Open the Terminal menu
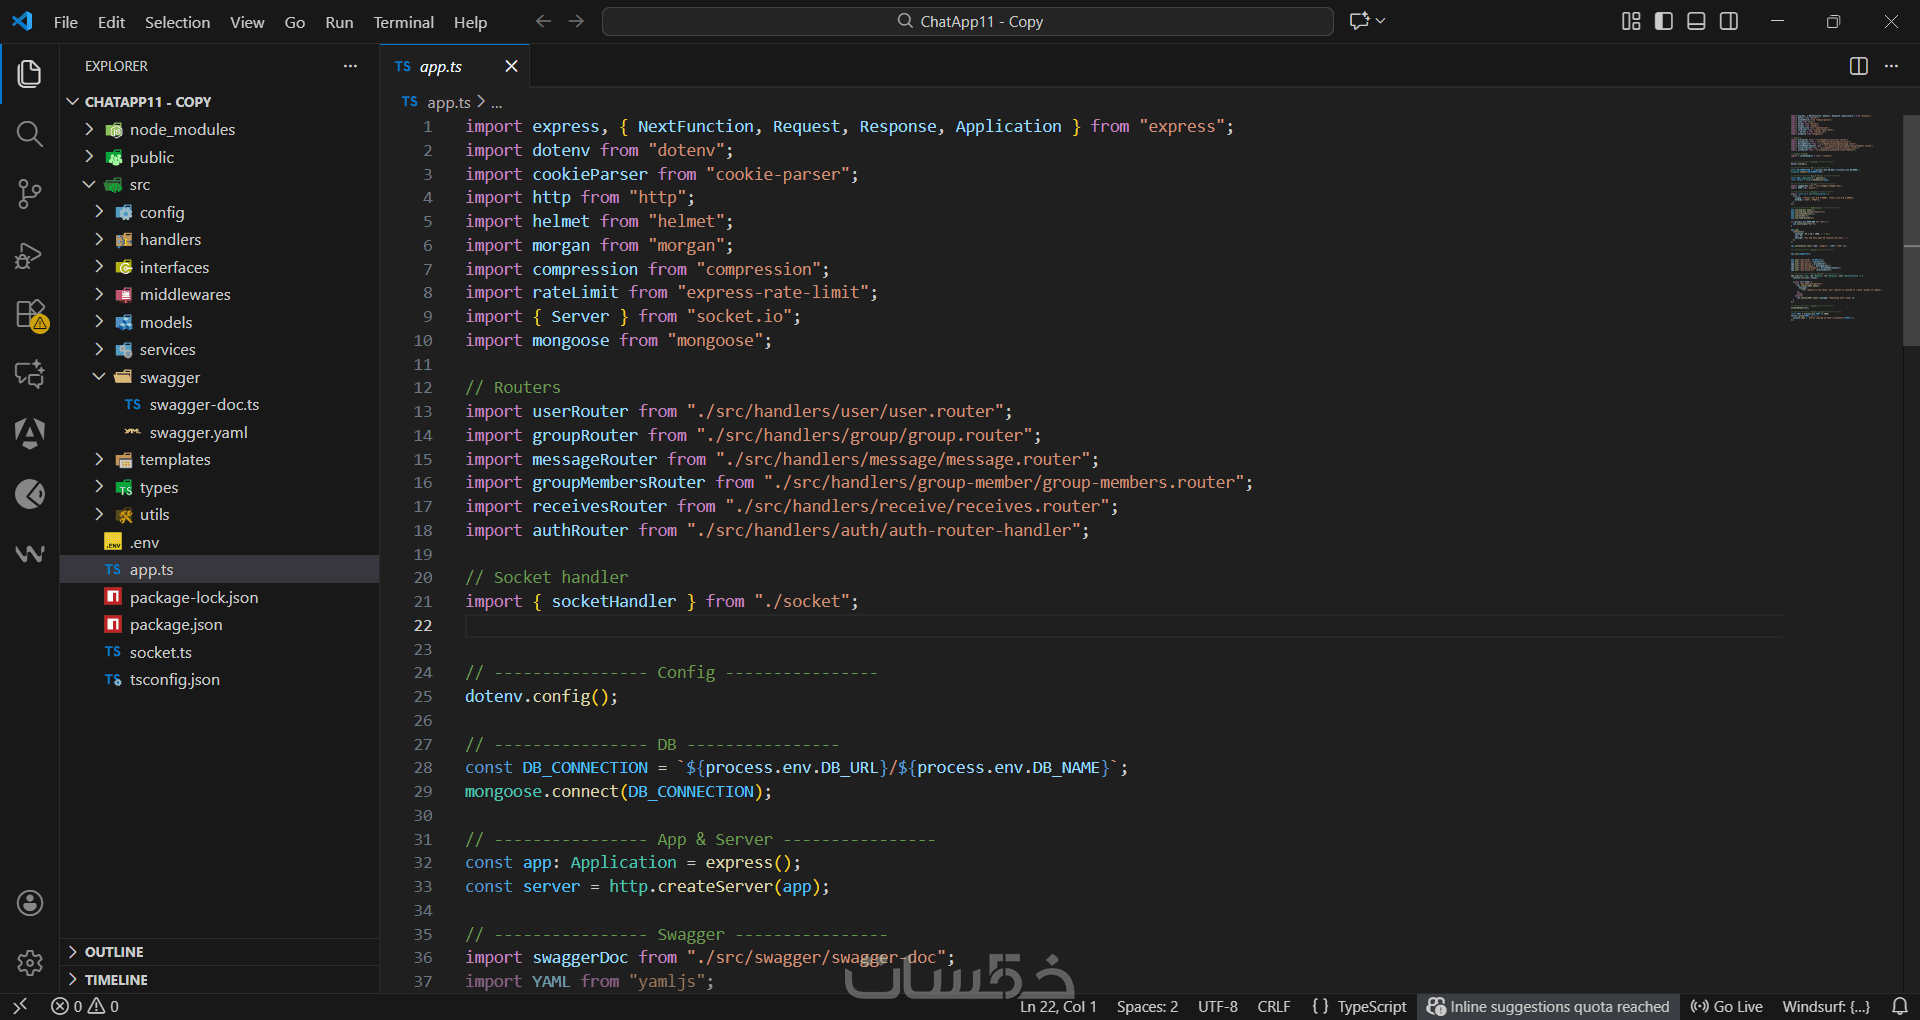 tap(404, 22)
